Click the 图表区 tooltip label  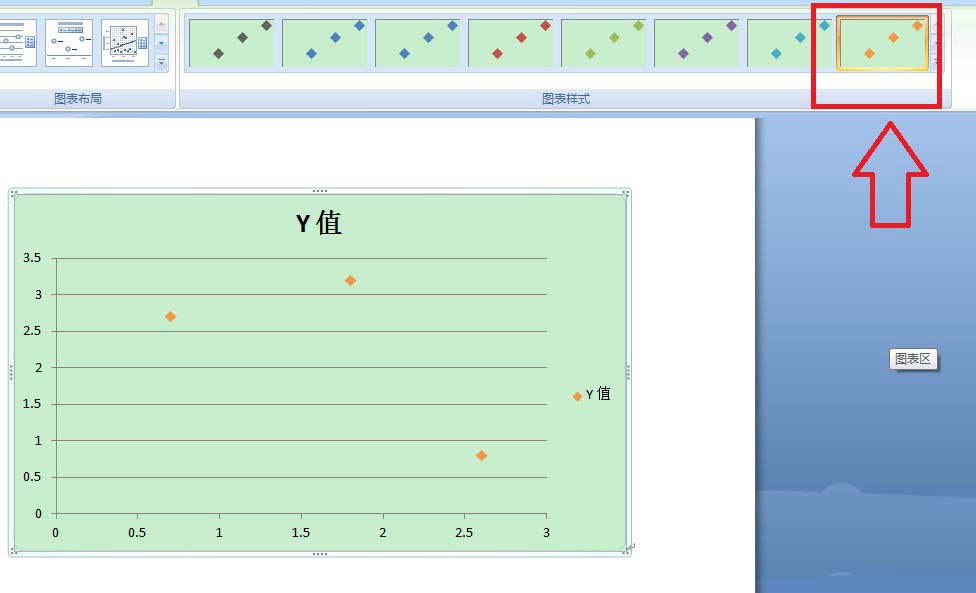click(x=913, y=359)
